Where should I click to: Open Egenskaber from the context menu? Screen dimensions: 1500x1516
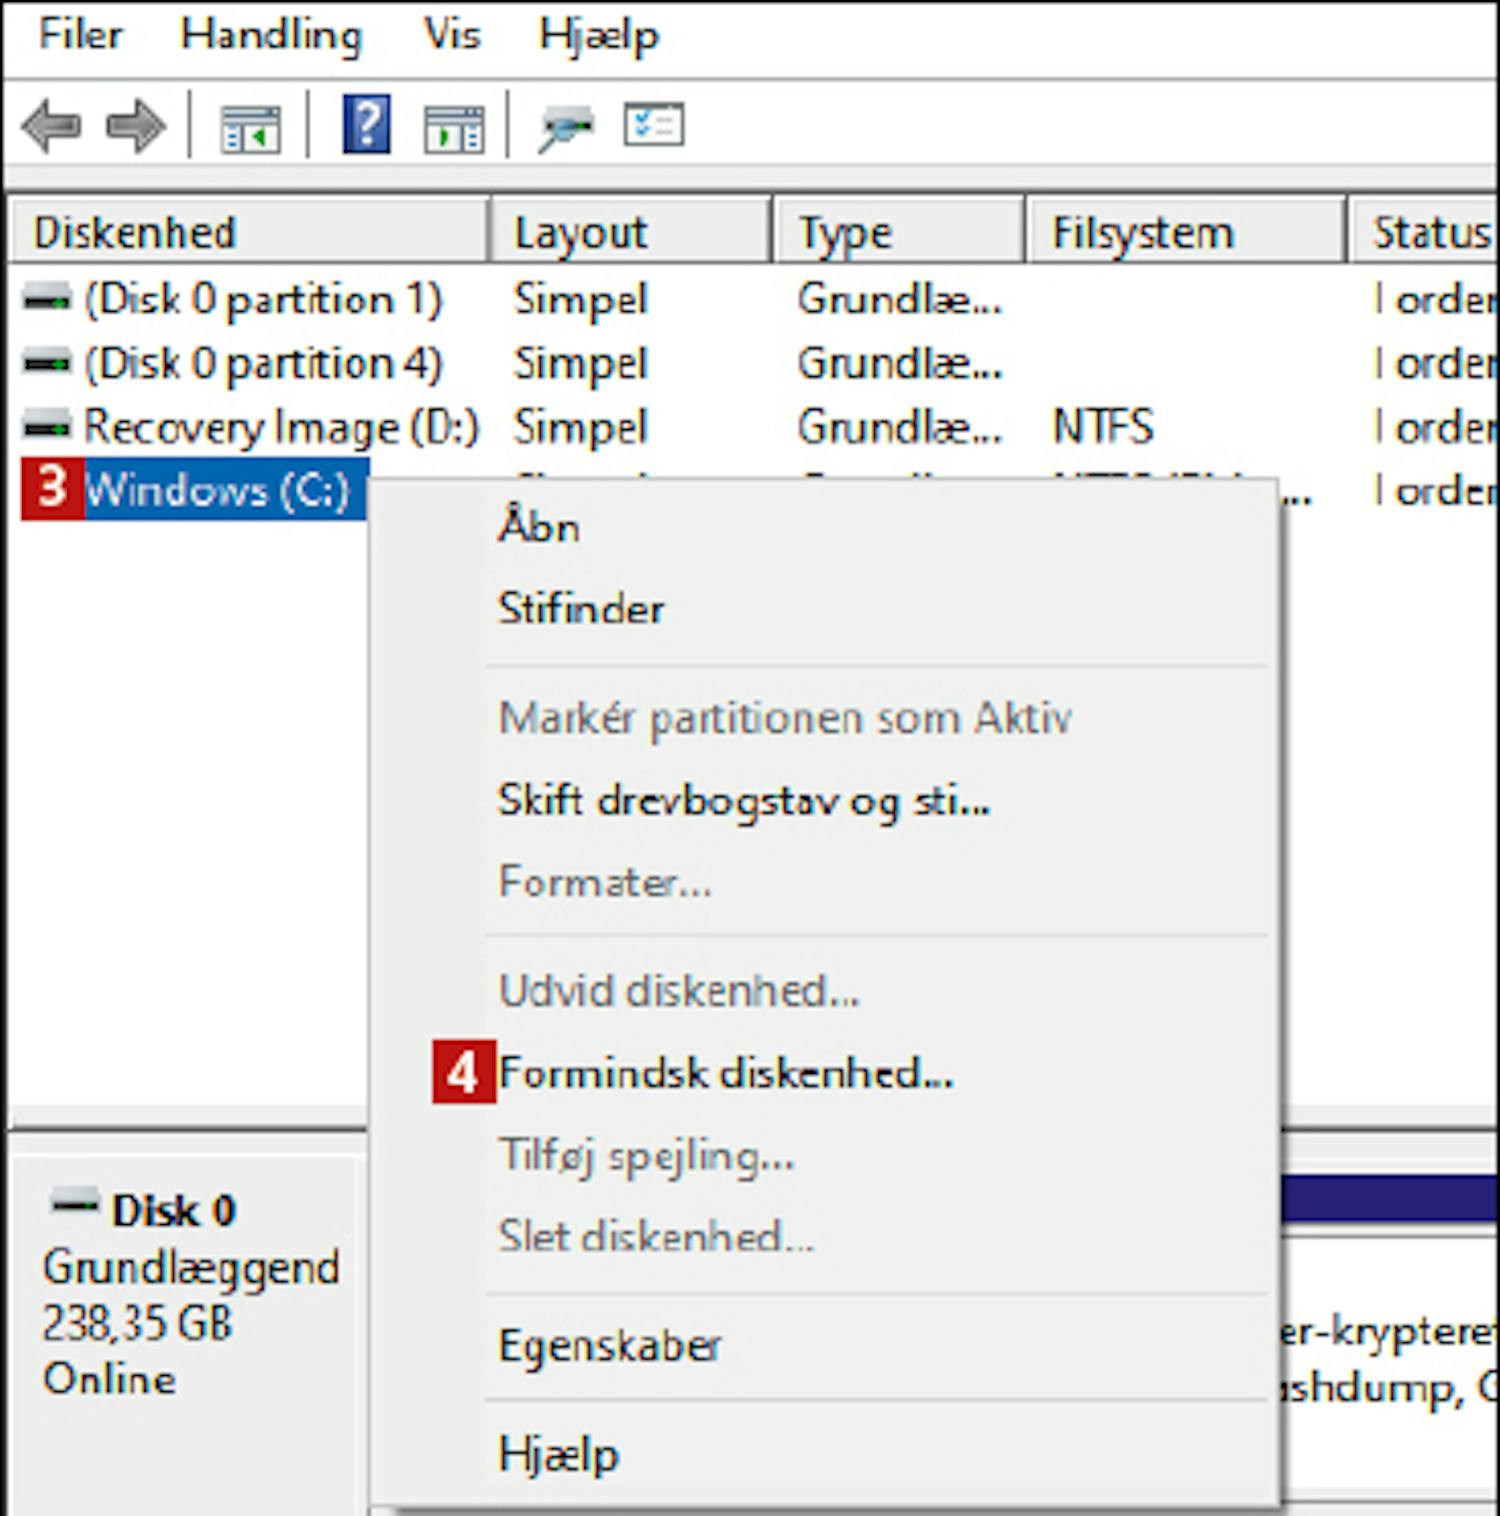(609, 1346)
